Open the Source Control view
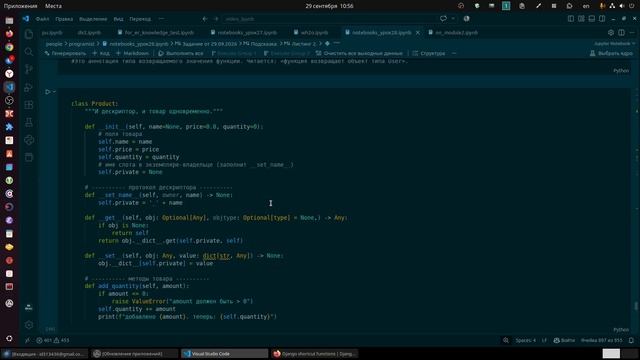The width and height of the screenshot is (640, 360). tap(29, 69)
